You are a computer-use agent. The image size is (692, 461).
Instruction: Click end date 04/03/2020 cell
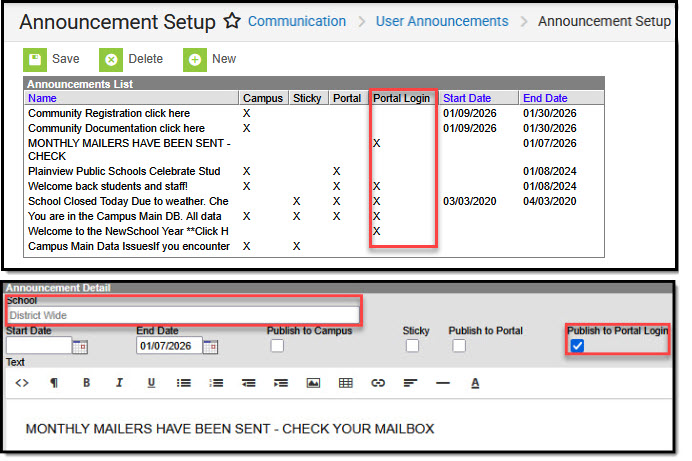(x=550, y=201)
